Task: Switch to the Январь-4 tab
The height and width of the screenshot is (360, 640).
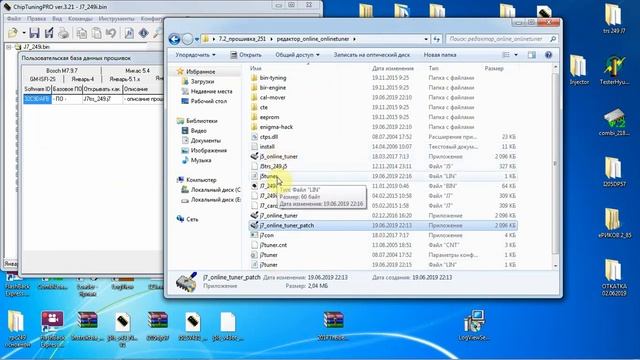Action: point(82,79)
